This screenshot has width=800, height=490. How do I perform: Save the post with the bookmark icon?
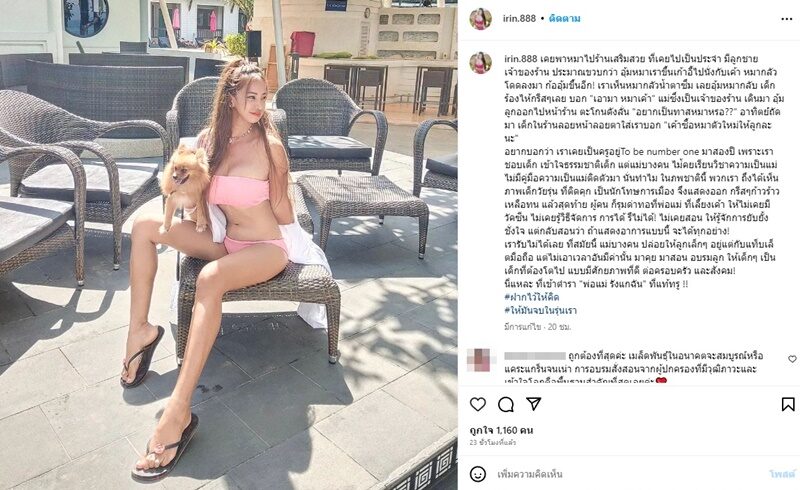coord(788,404)
